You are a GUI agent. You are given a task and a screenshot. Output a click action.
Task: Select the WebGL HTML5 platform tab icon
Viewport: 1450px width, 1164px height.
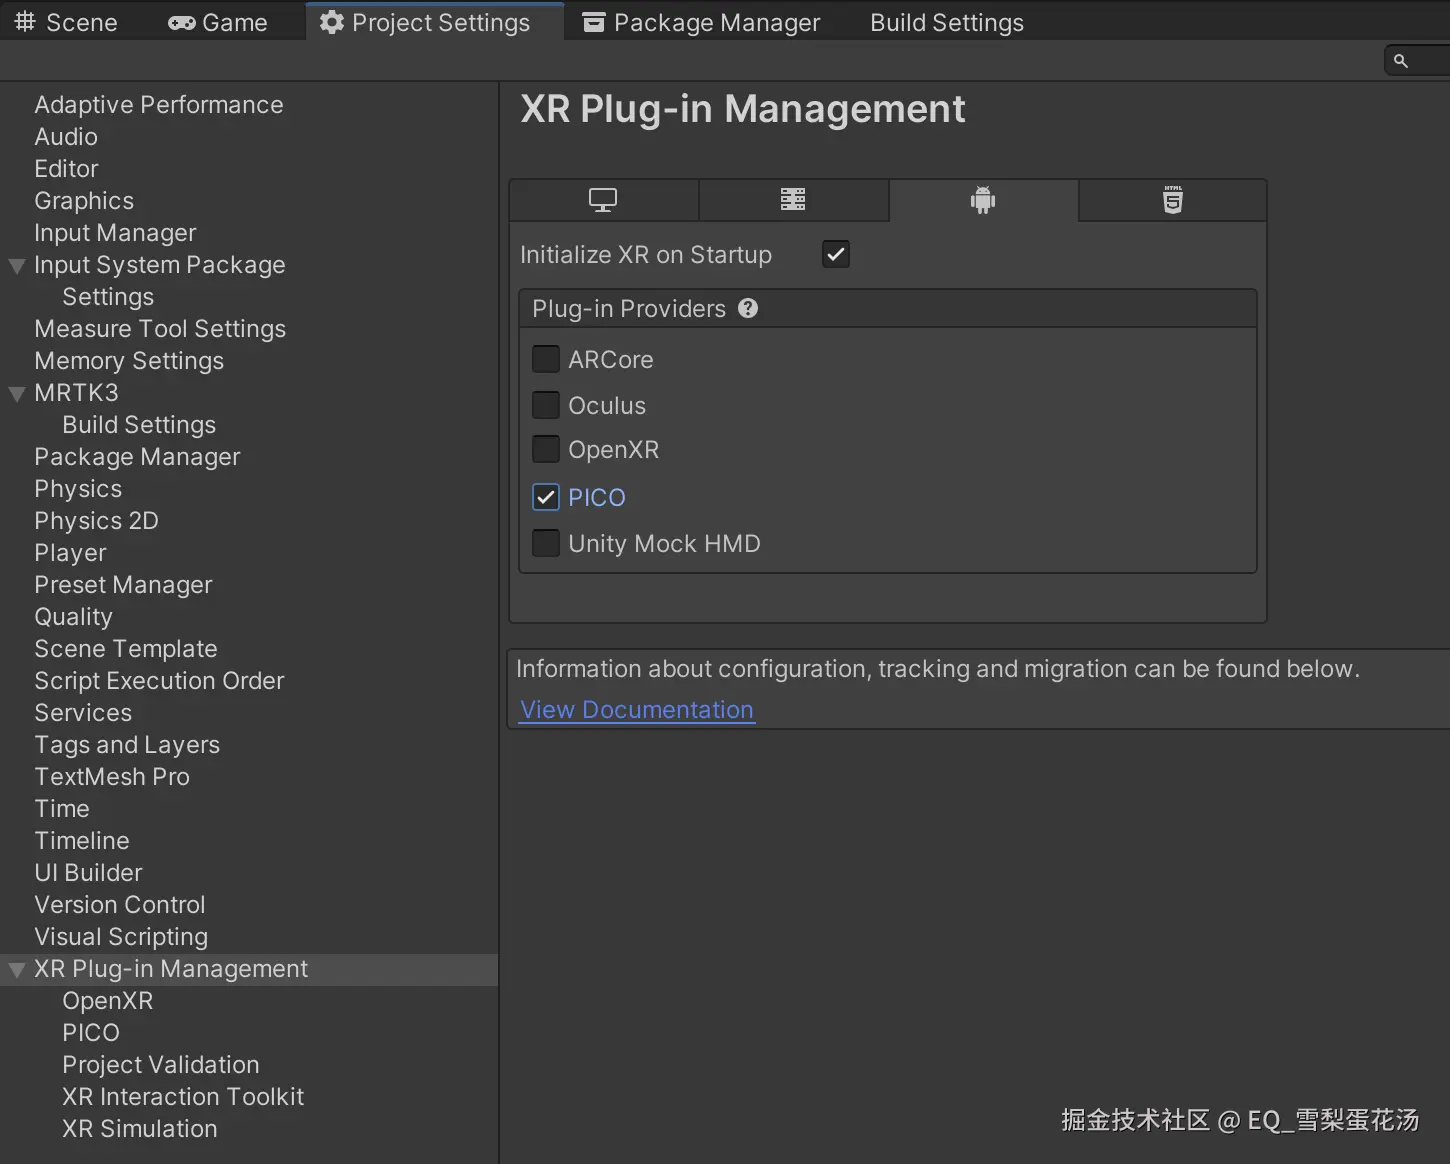(x=1173, y=200)
